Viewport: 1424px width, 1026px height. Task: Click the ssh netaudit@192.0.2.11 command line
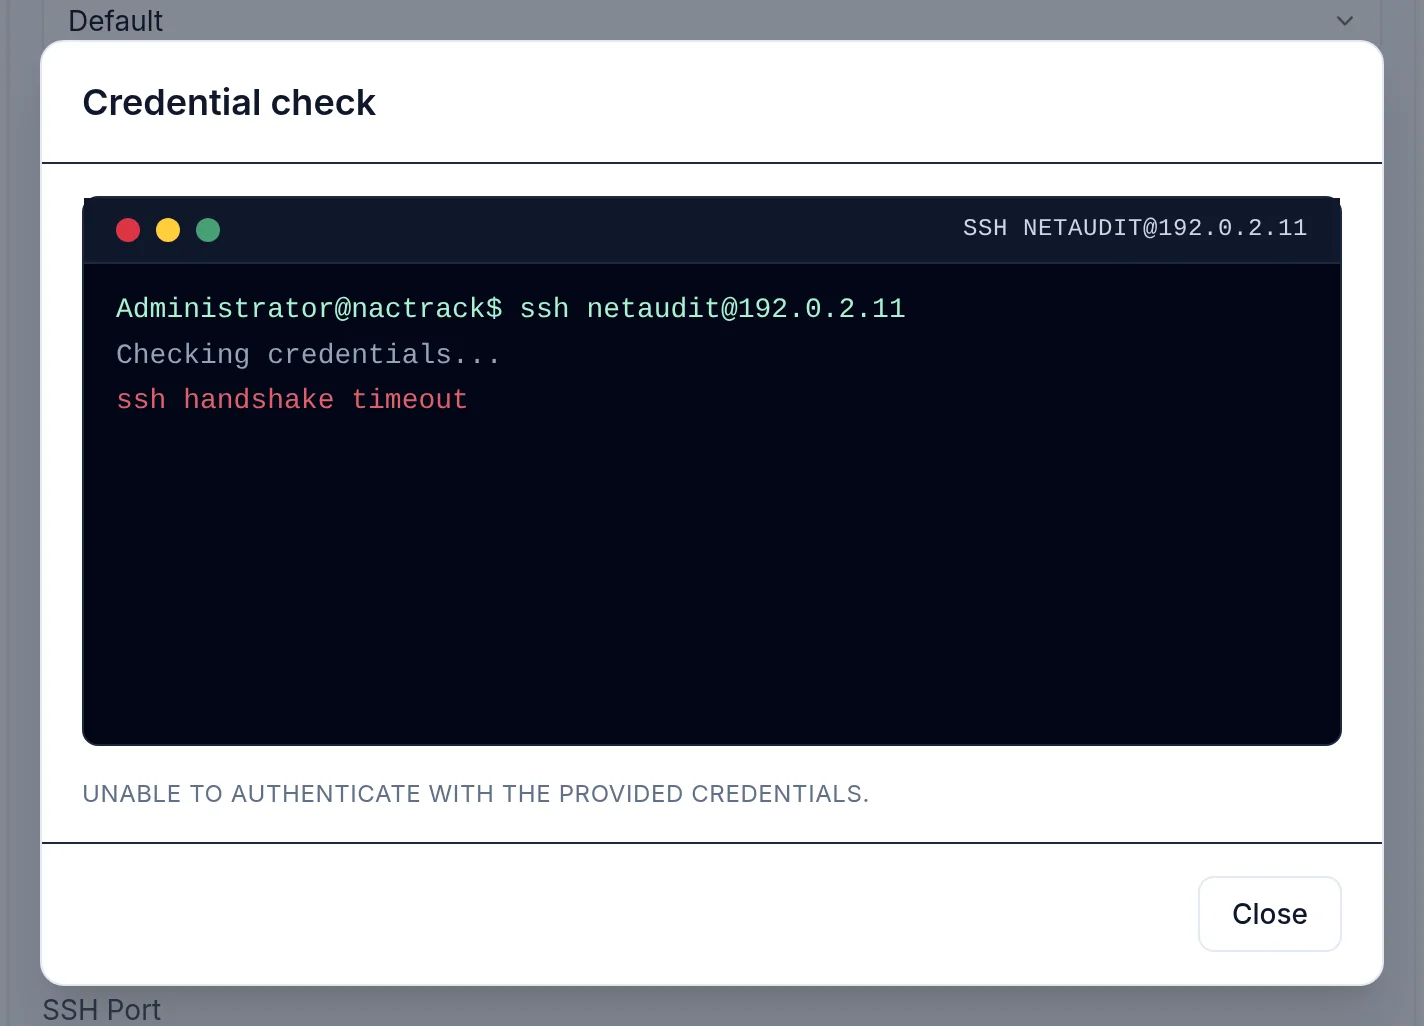coord(511,309)
